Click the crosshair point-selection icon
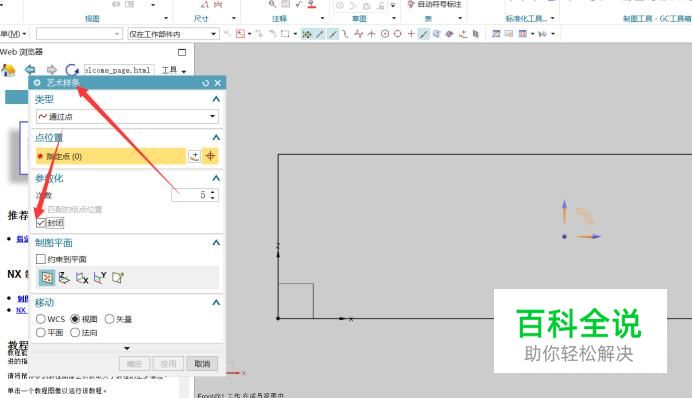Screen dimensions: 692x398 pyautogui.click(x=211, y=156)
